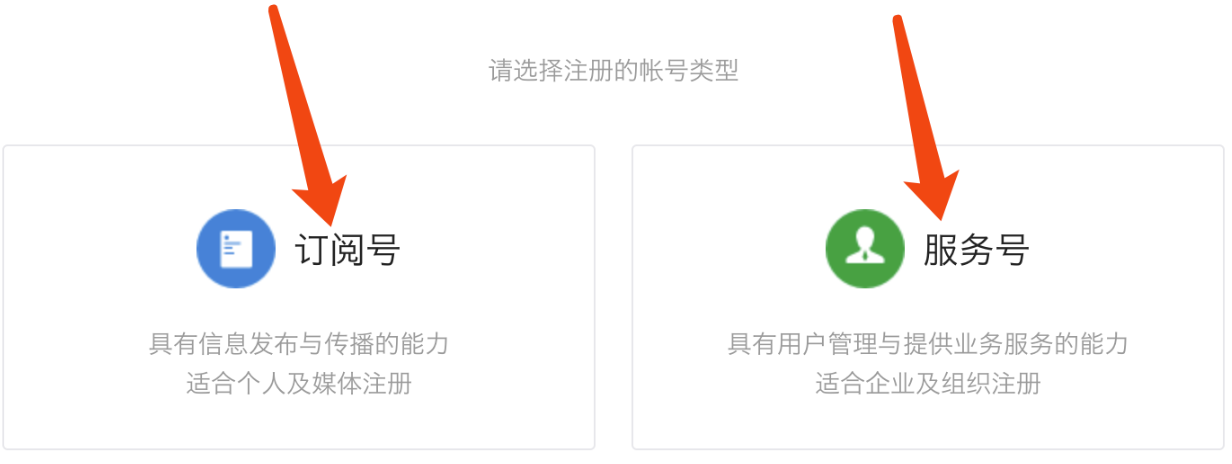Click the blue 订阅号 document icon
The image size is (1232, 464).
[236, 249]
